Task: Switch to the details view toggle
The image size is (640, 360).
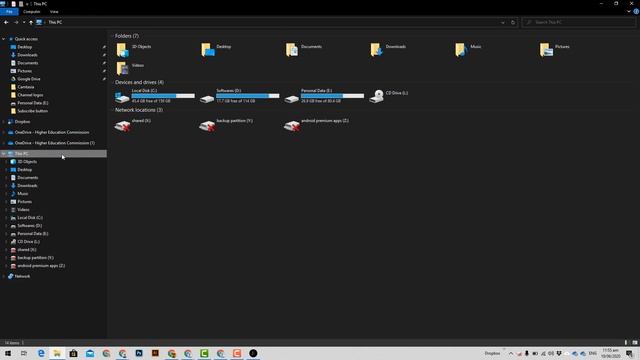Action: click(626, 342)
